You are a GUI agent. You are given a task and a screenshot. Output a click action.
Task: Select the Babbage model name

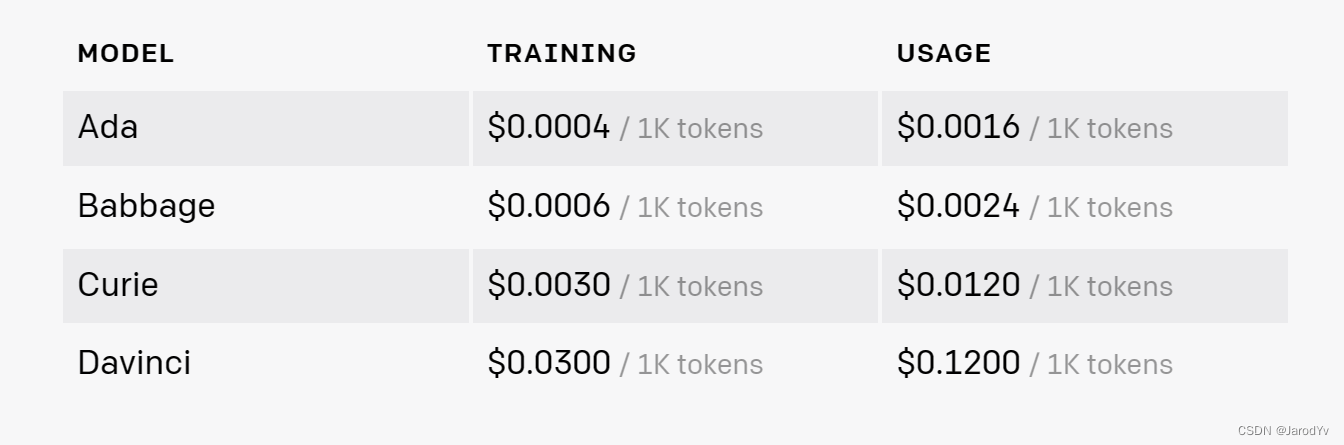(x=146, y=206)
